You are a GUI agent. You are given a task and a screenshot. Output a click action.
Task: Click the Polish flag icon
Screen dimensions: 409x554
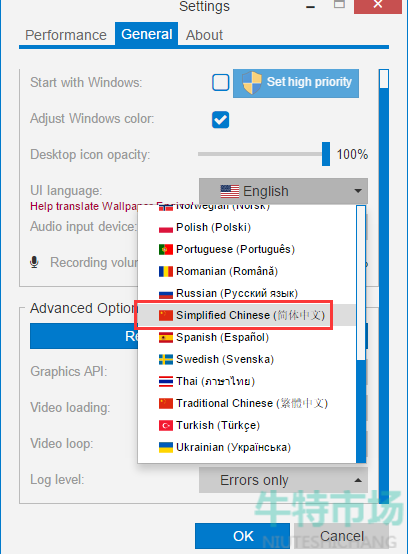(x=166, y=228)
